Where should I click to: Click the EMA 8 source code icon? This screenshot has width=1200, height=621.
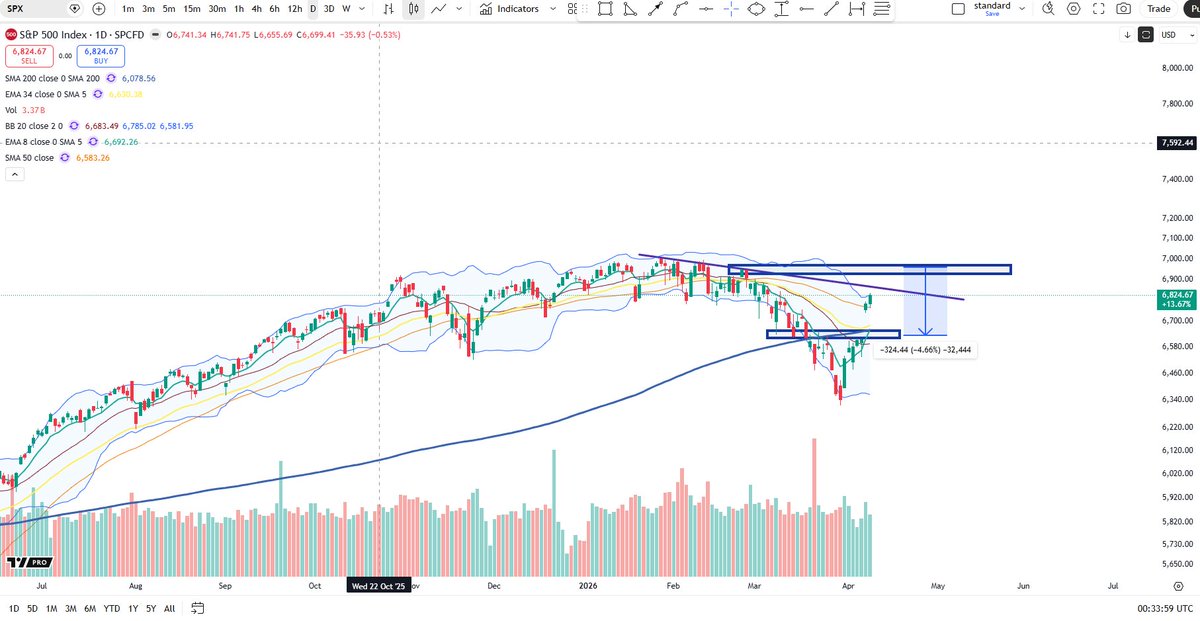93,142
